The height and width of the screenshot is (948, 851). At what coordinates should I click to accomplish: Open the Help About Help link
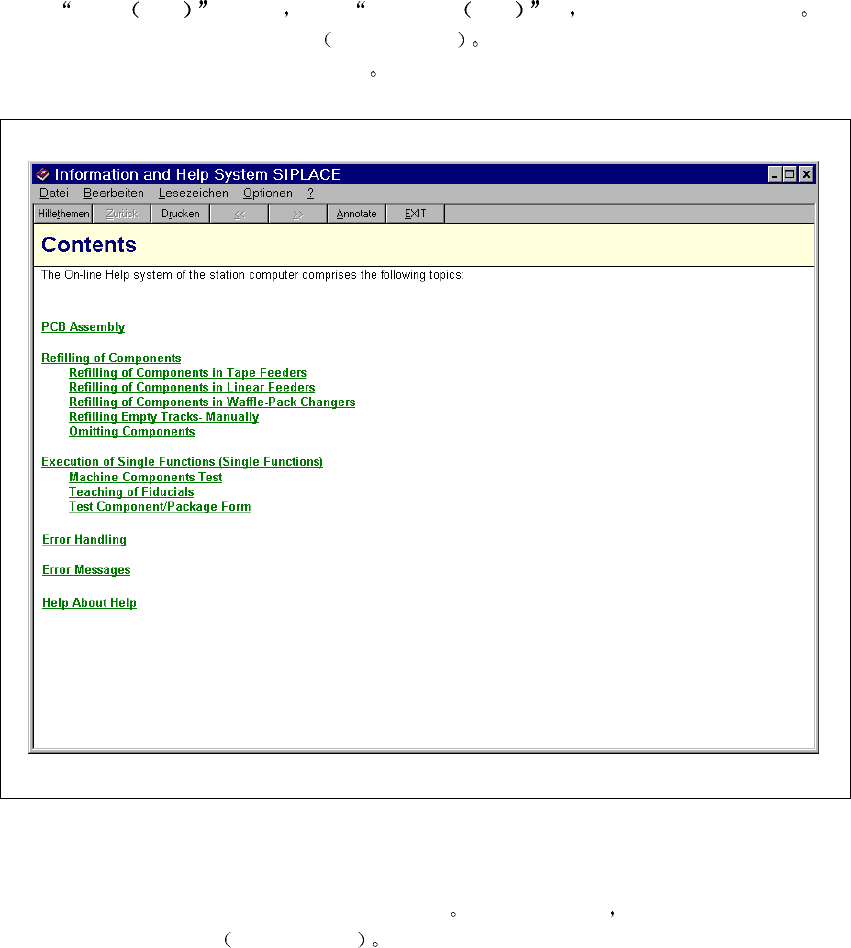click(89, 603)
